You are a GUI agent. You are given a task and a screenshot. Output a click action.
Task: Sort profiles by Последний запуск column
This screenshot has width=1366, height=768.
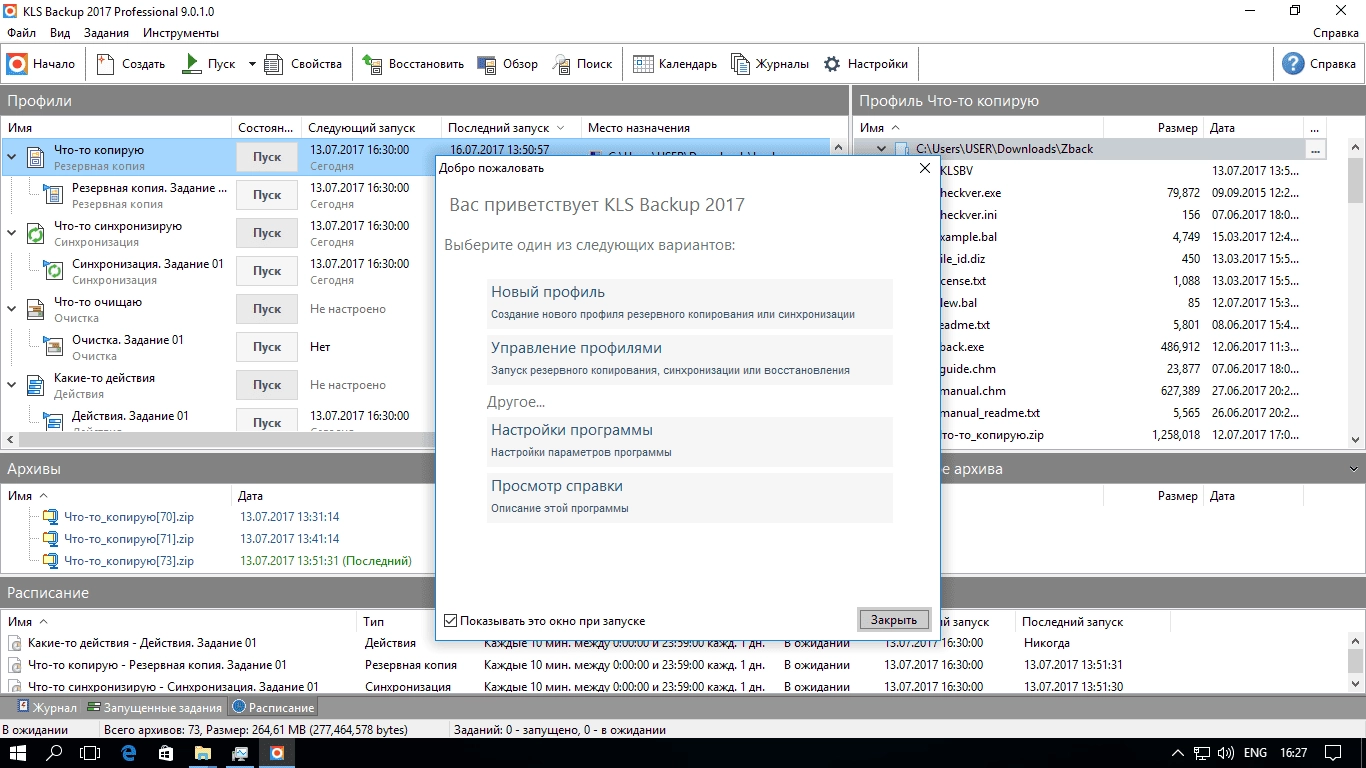coord(511,128)
